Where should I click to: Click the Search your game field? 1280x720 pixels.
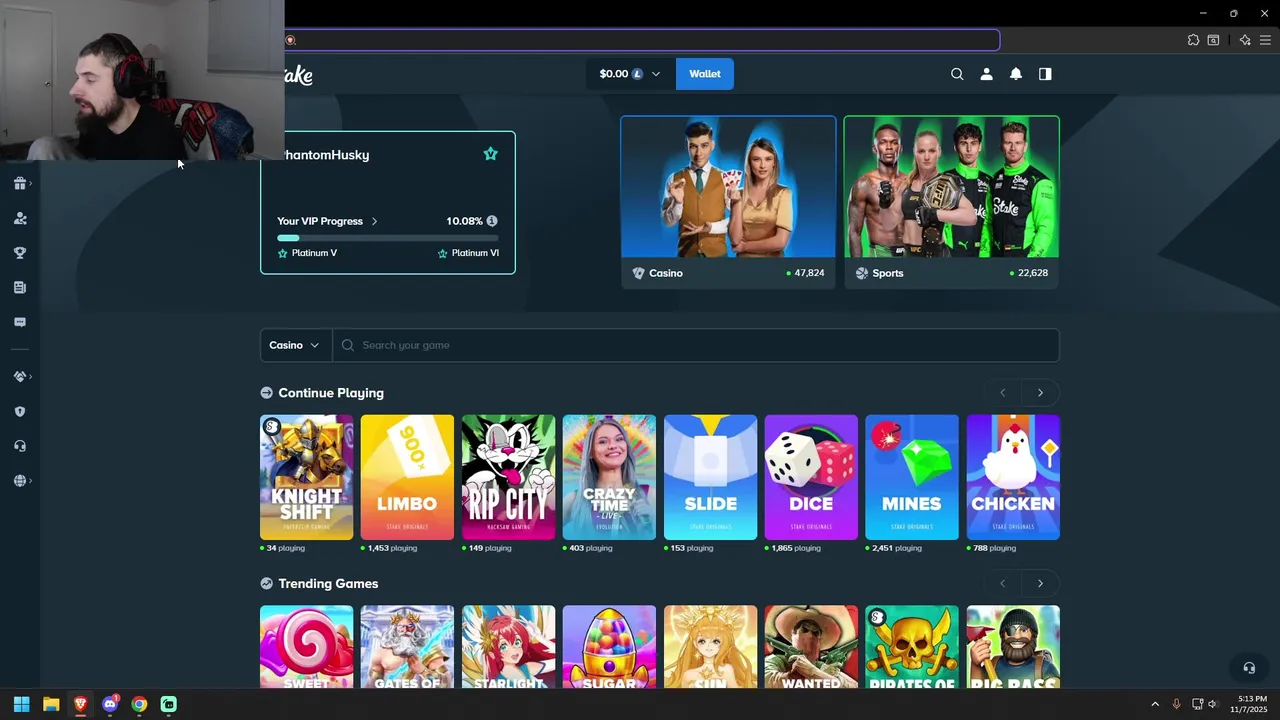point(696,345)
